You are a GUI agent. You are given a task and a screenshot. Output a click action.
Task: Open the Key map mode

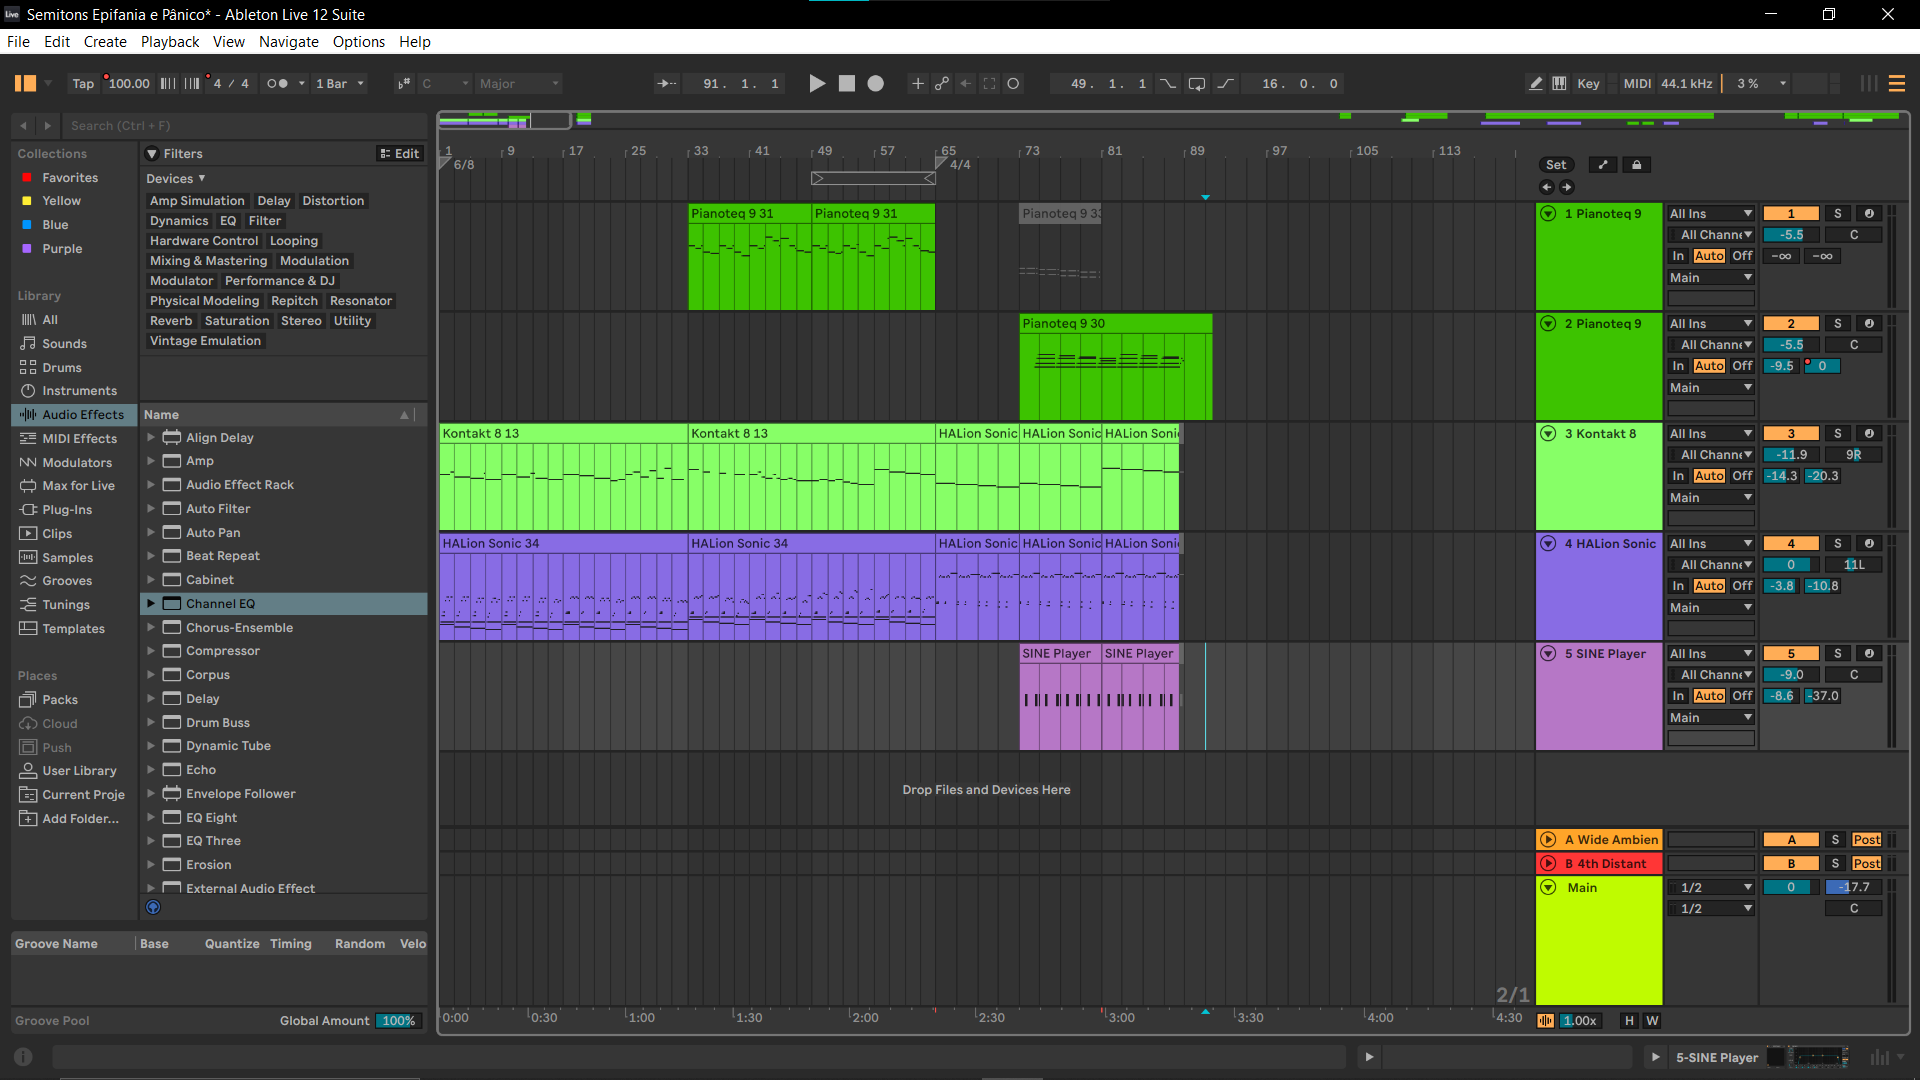click(x=1588, y=84)
